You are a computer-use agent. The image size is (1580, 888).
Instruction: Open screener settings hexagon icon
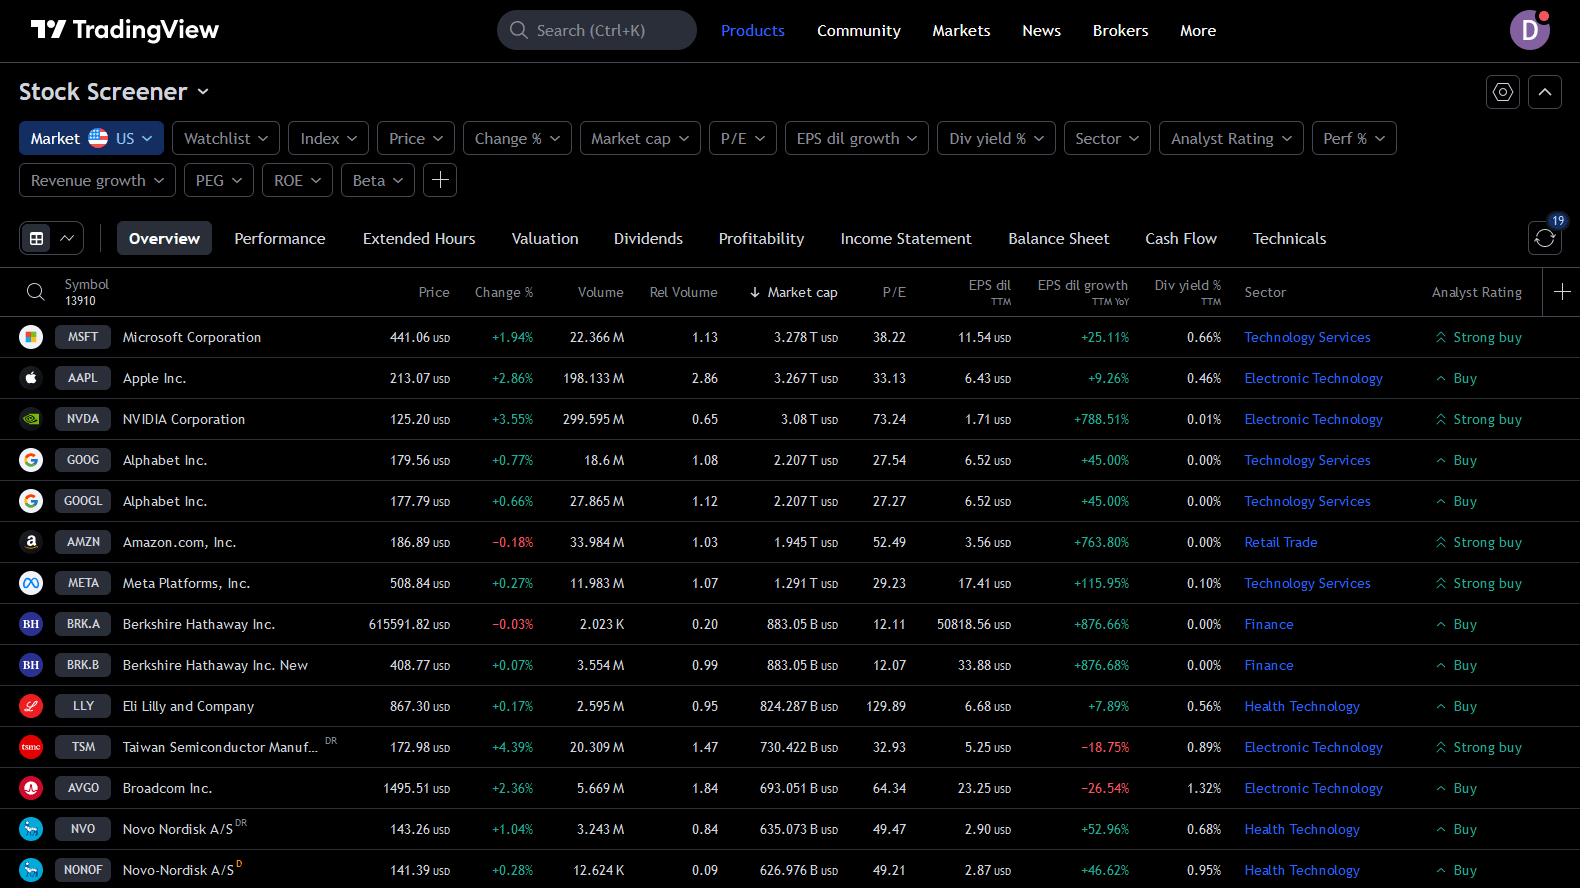tap(1503, 92)
